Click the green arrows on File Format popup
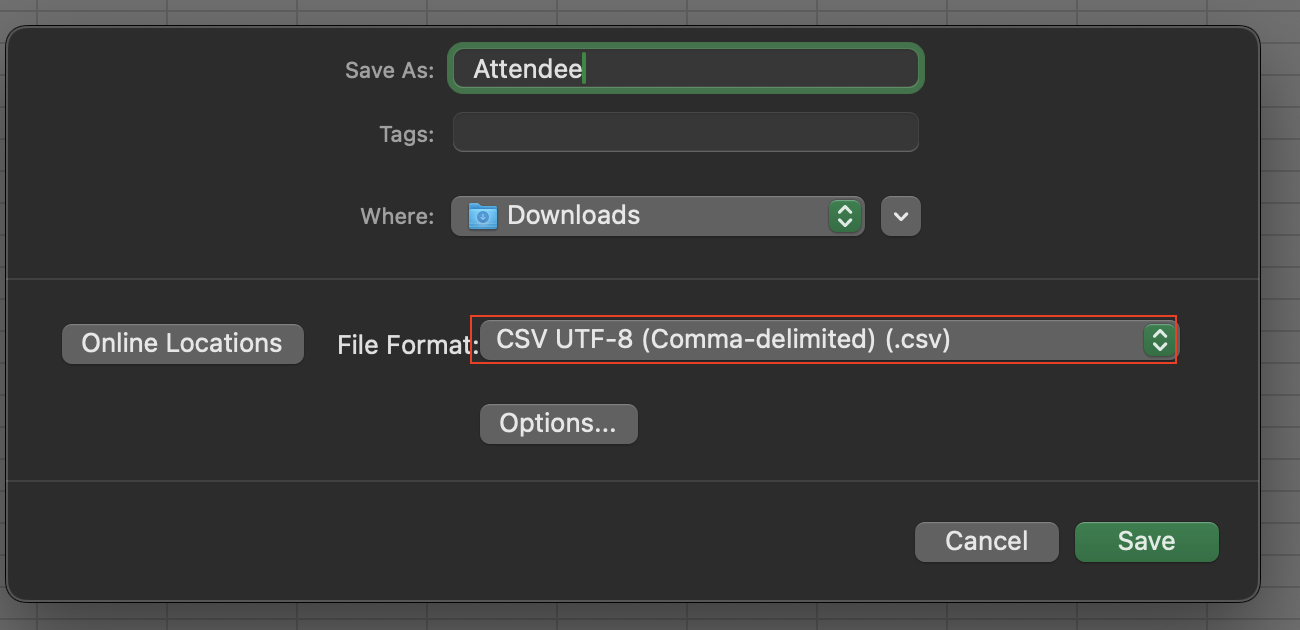The height and width of the screenshot is (630, 1300). pyautogui.click(x=1158, y=341)
